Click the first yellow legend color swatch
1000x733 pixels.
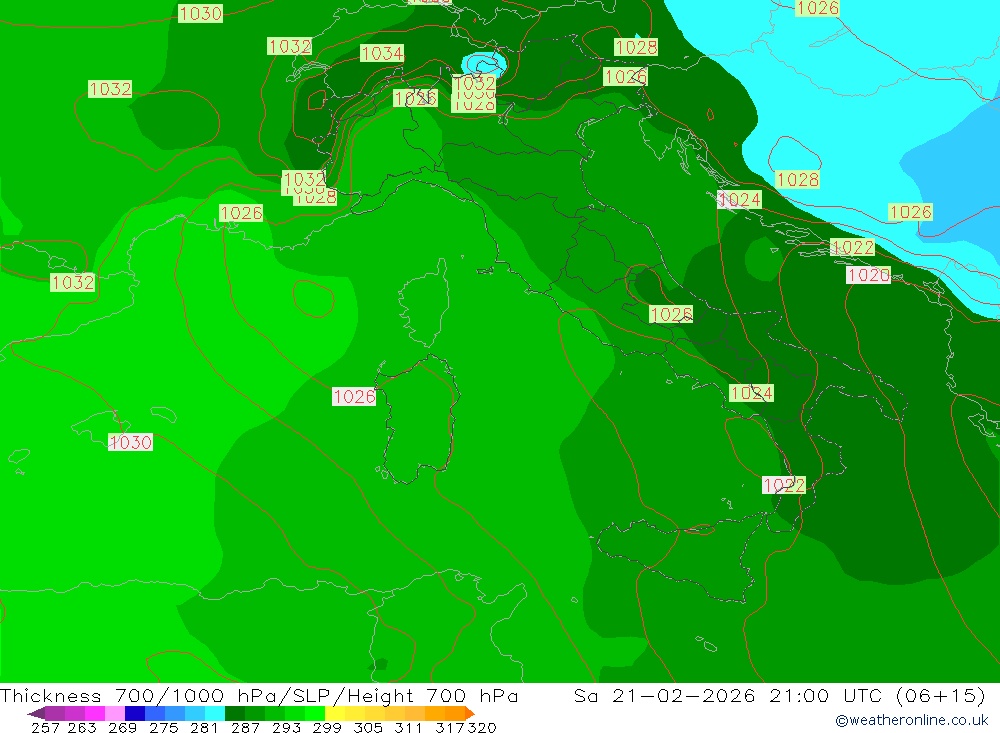335,713
